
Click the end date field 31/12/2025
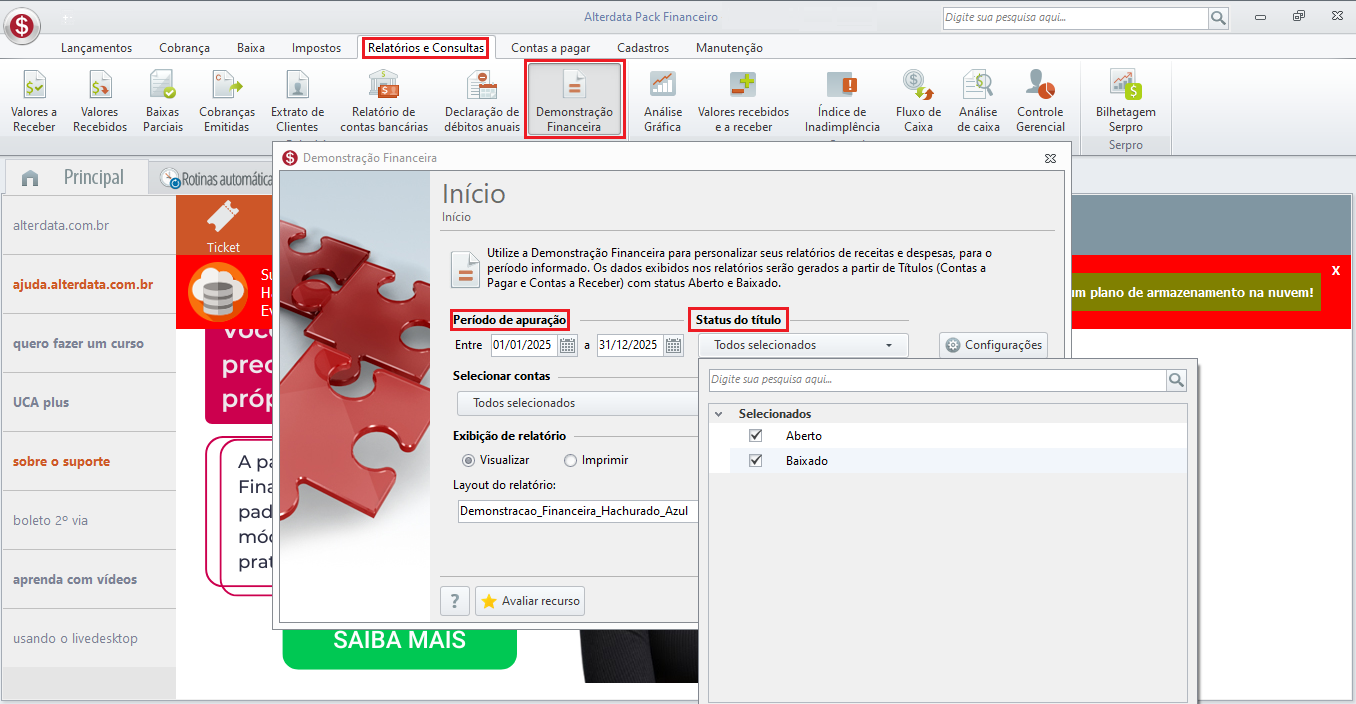click(x=630, y=346)
